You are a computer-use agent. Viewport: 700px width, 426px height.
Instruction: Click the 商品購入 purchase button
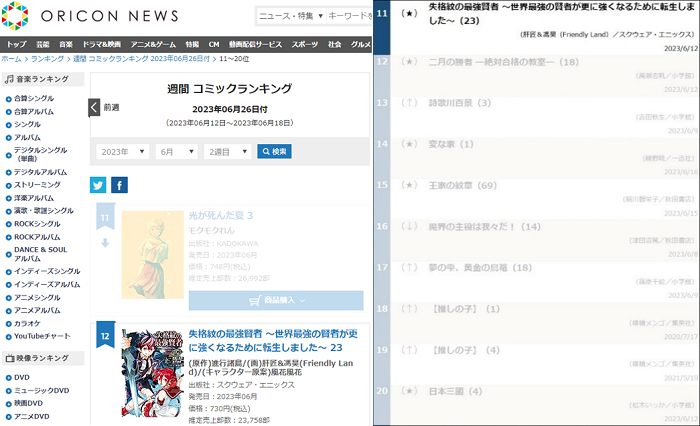pos(276,301)
